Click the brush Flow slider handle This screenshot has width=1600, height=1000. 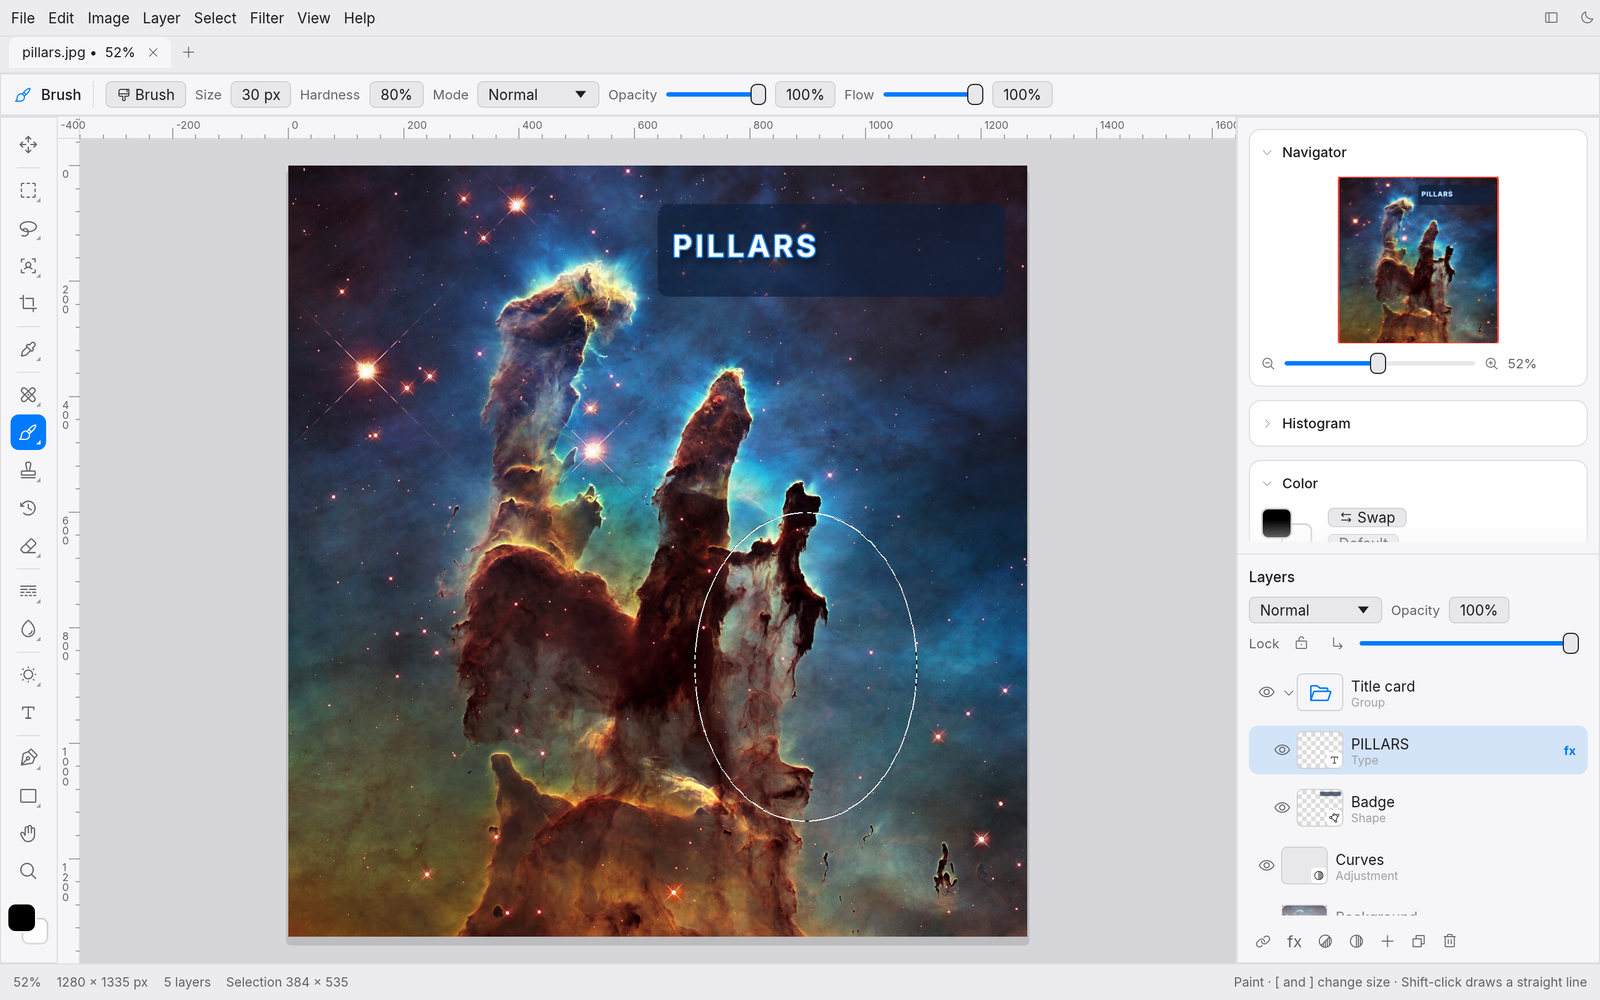click(x=975, y=95)
